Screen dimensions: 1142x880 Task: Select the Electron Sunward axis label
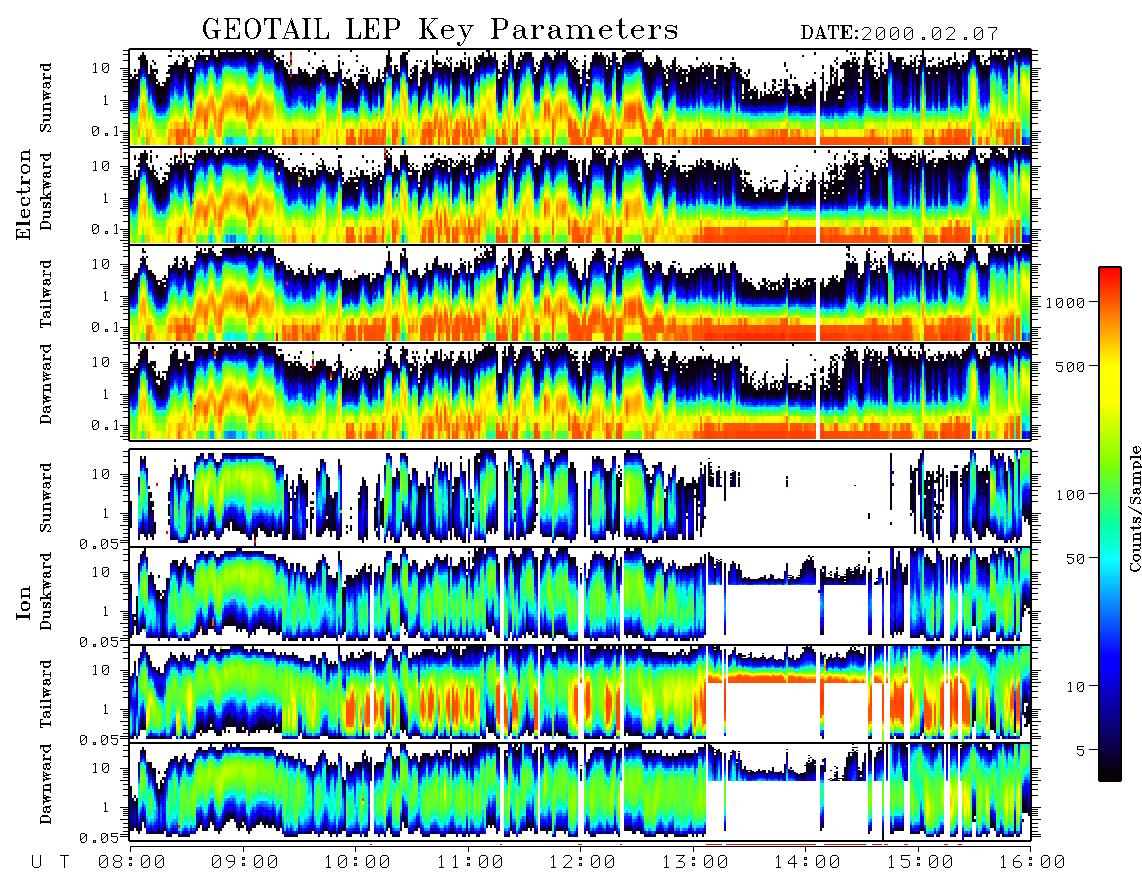[46, 98]
